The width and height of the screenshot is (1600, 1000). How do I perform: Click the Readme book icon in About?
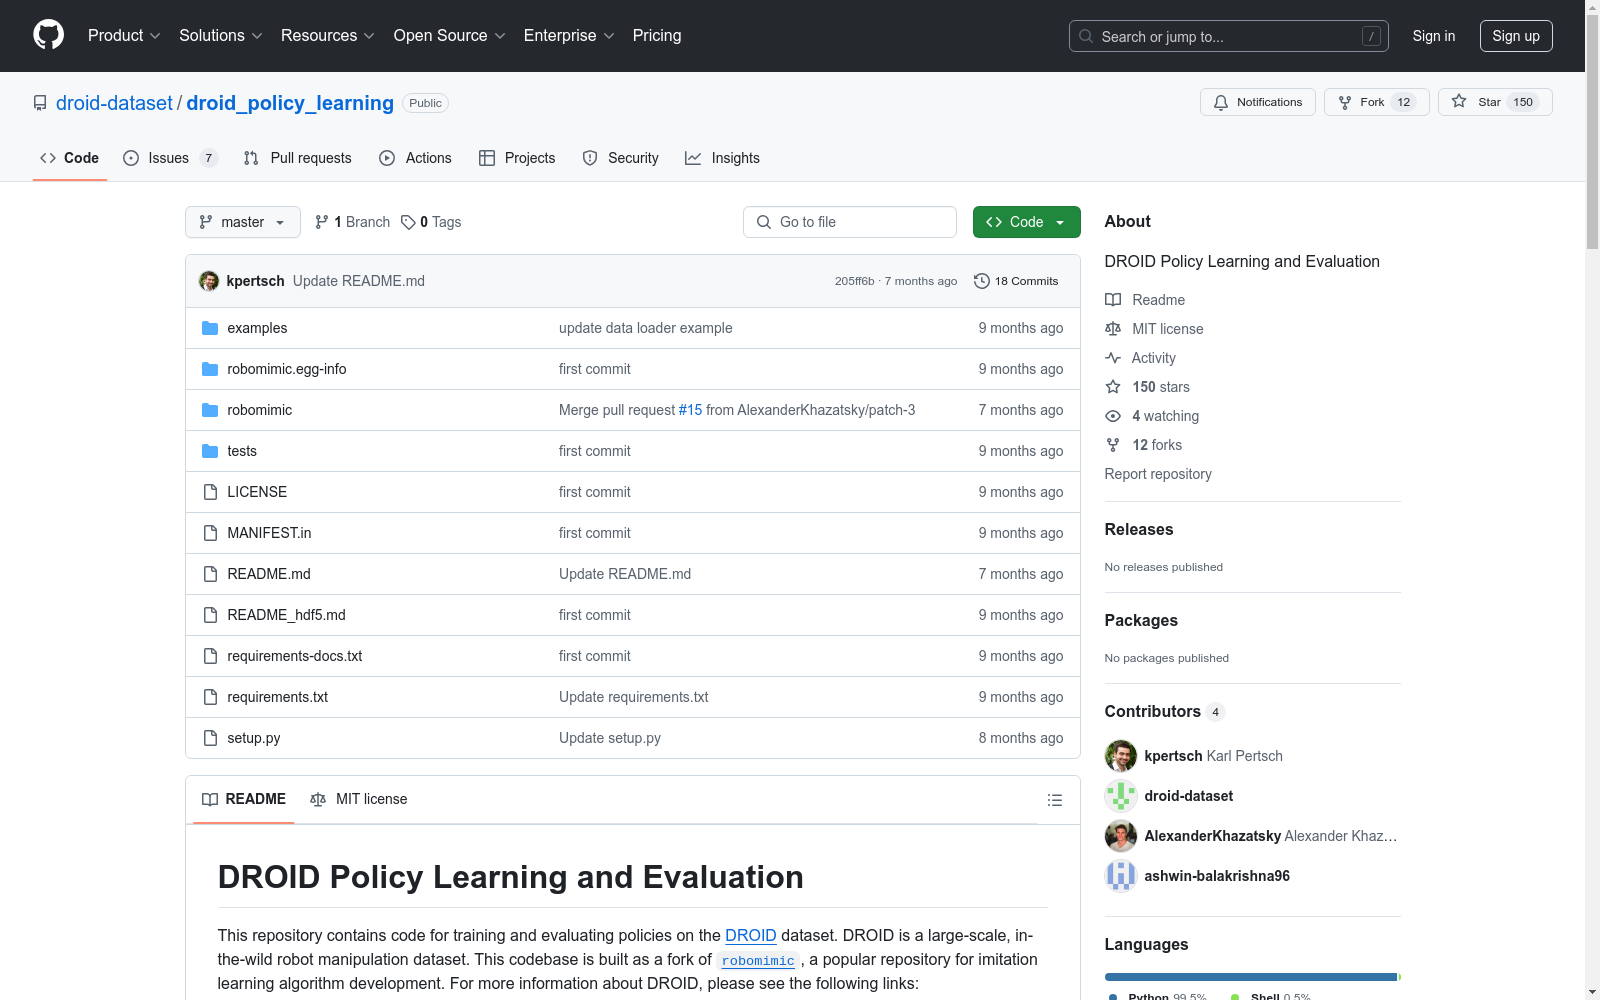click(x=1113, y=300)
